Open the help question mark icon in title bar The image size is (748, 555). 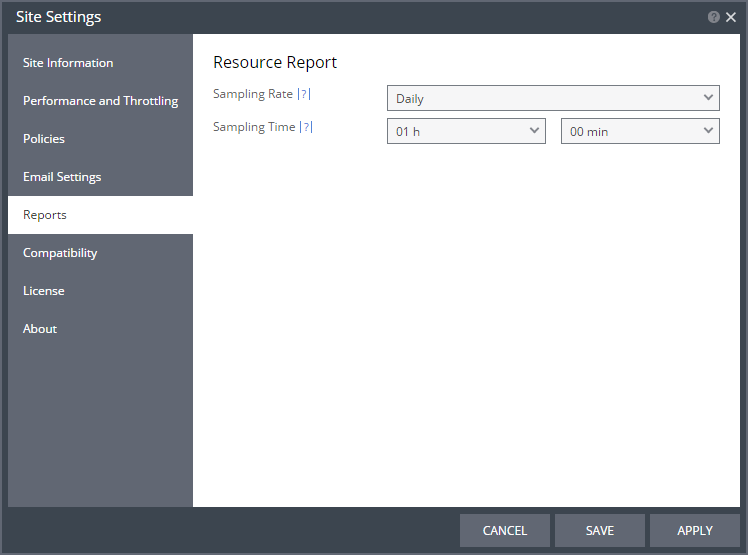(713, 17)
